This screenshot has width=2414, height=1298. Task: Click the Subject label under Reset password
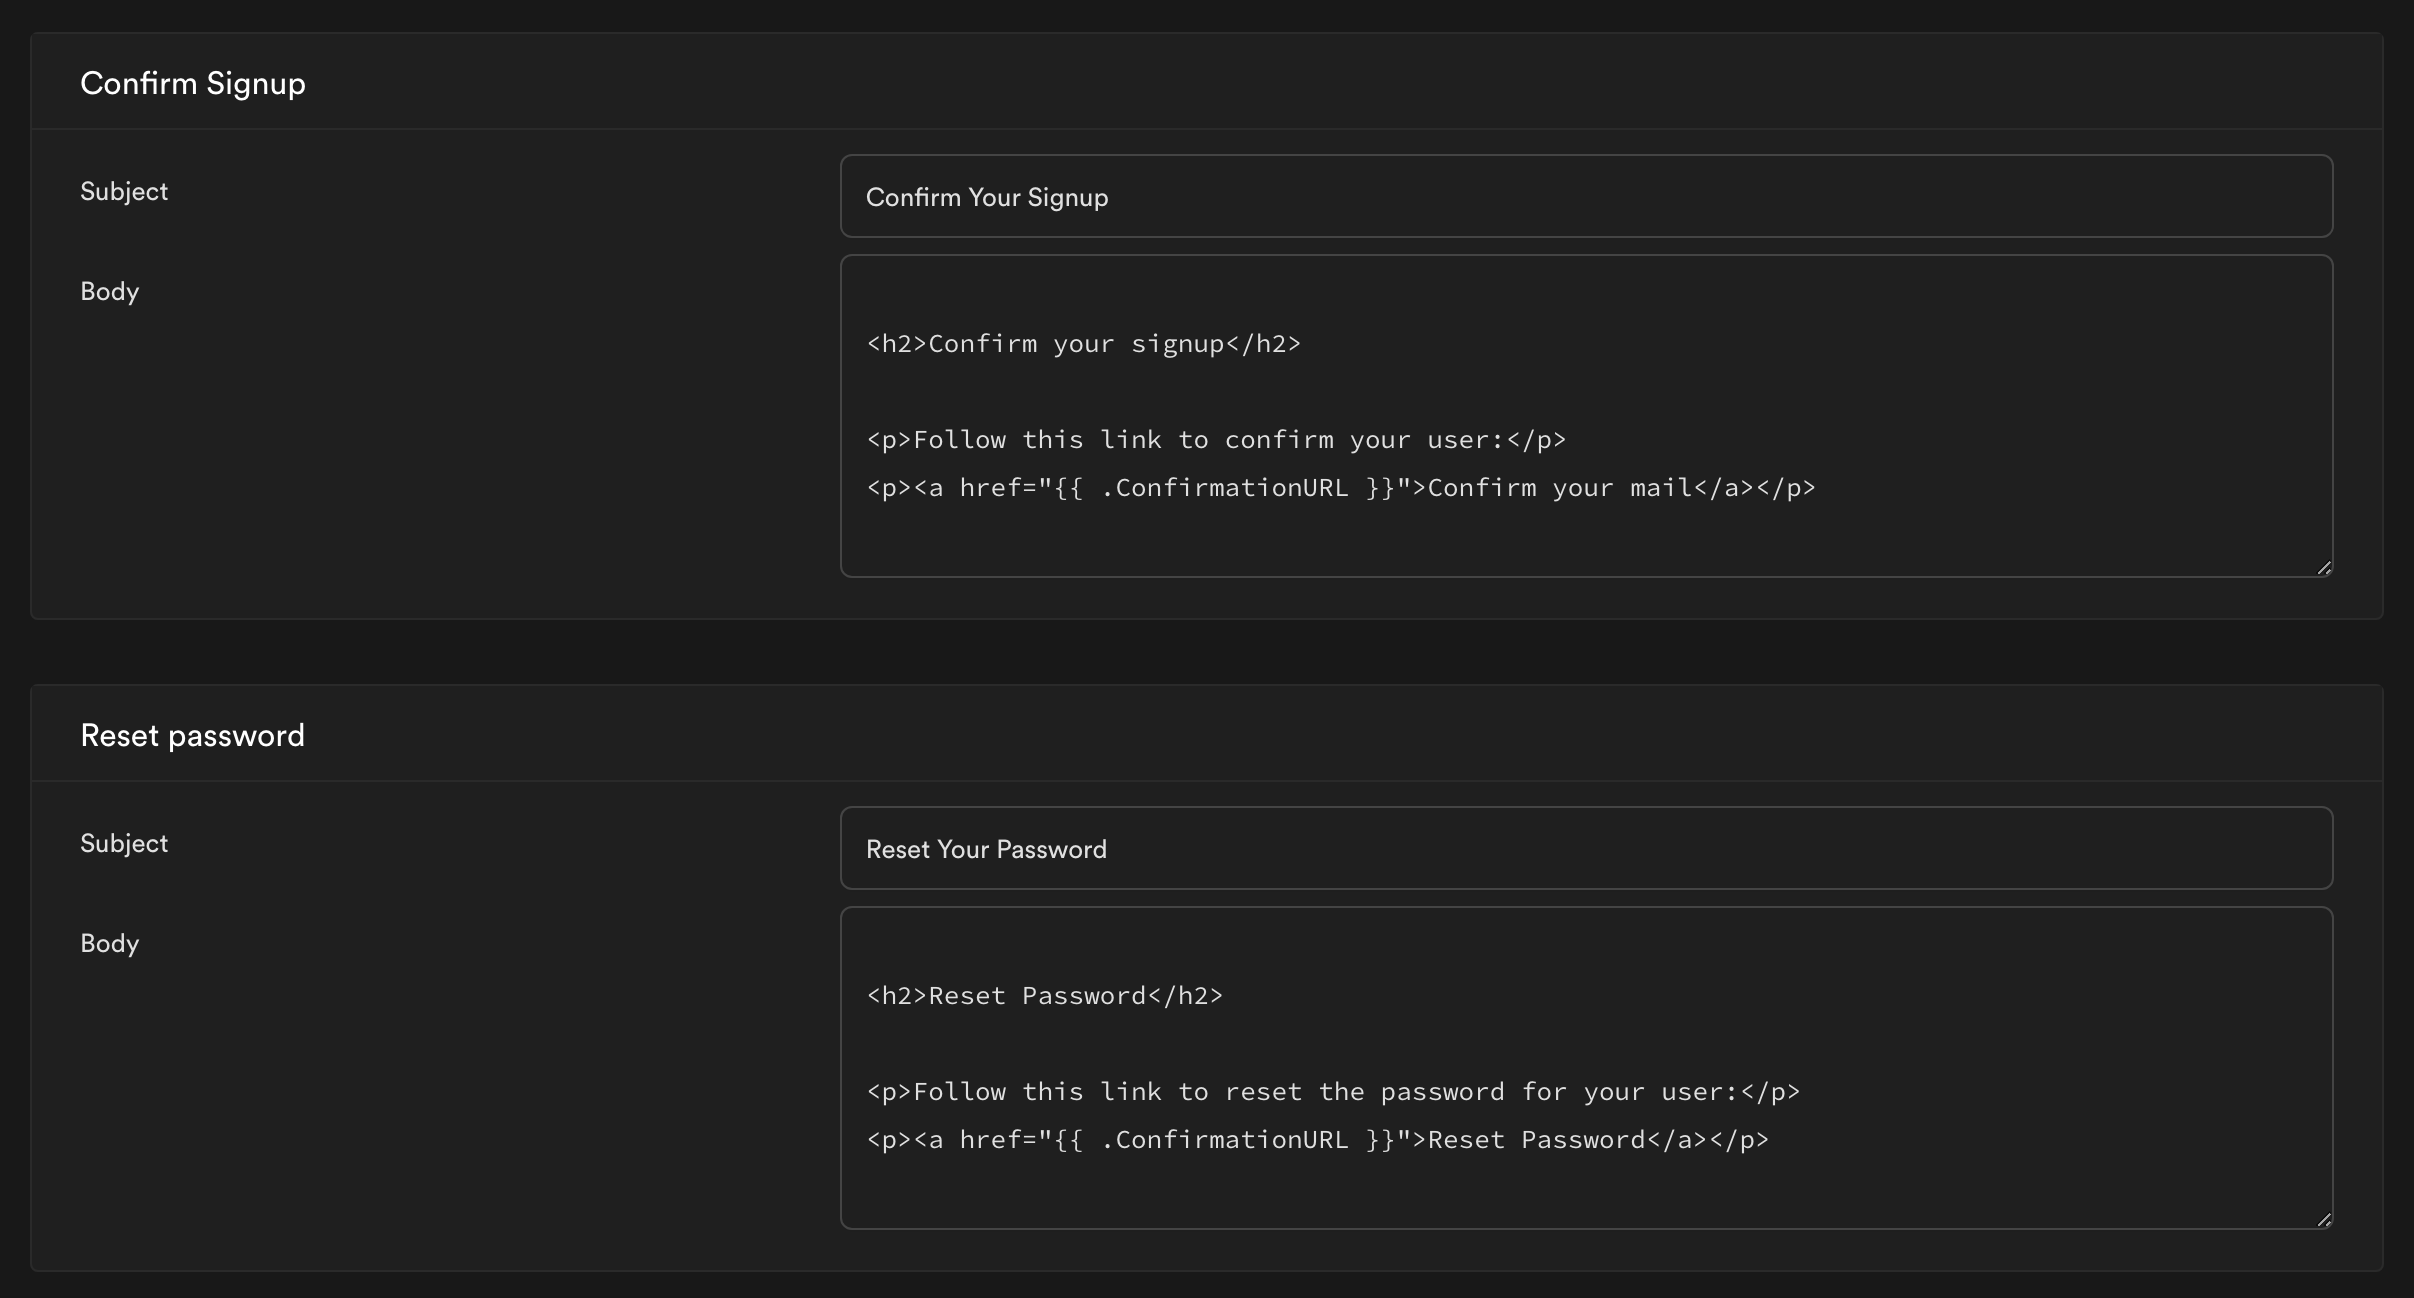coord(124,843)
